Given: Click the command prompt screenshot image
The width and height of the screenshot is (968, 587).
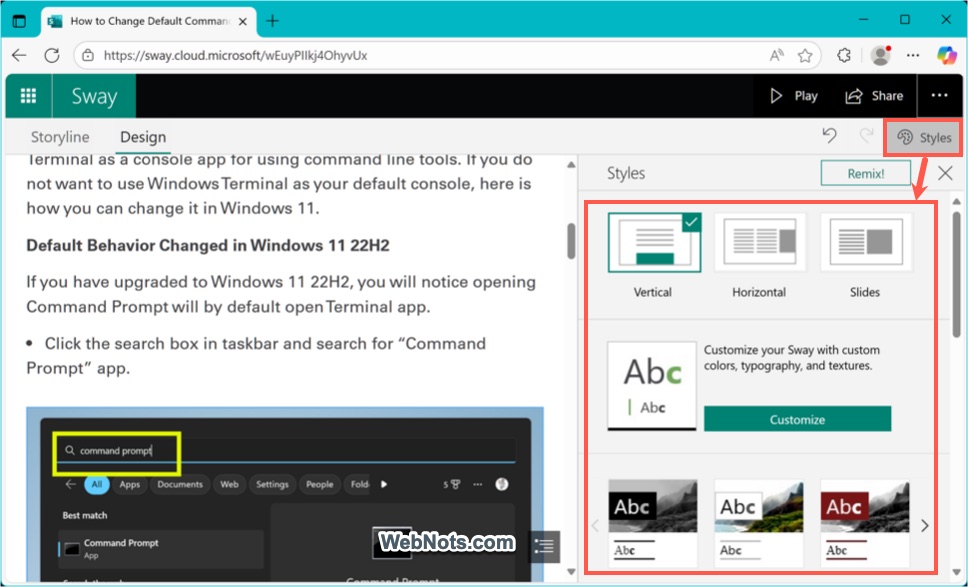Looking at the screenshot, I should tap(285, 494).
